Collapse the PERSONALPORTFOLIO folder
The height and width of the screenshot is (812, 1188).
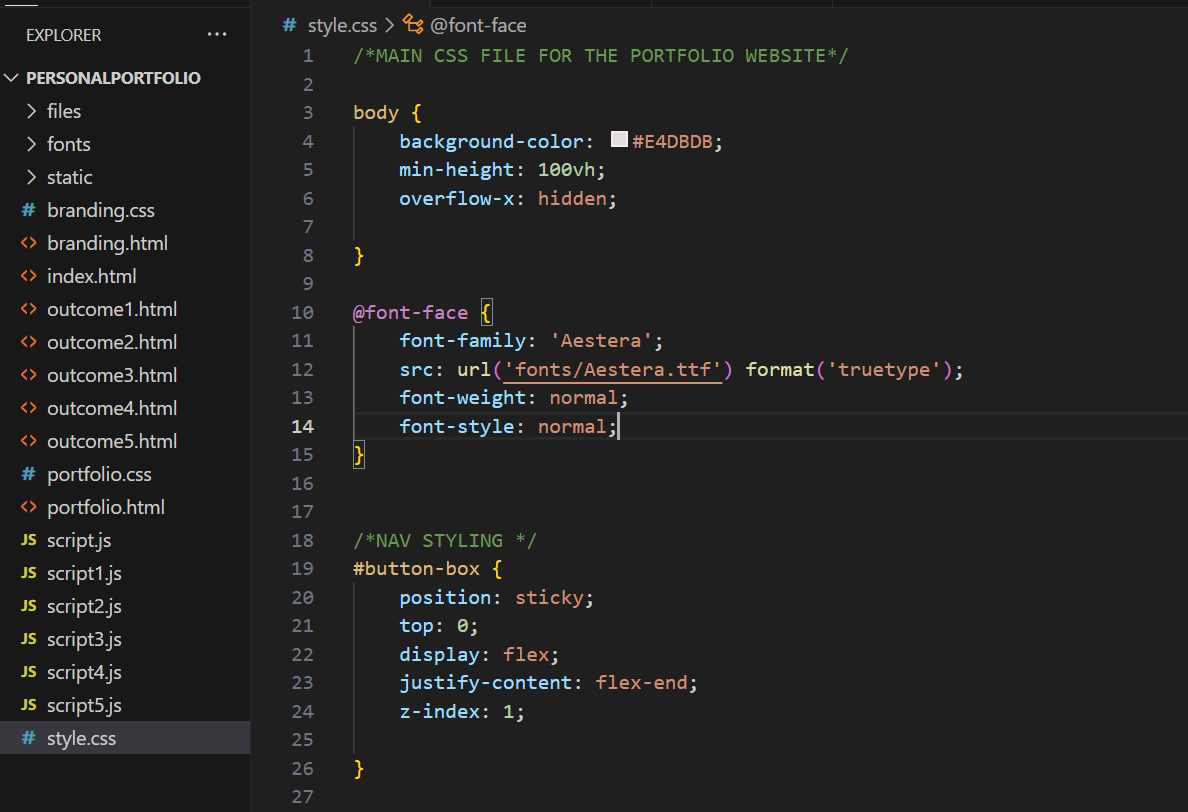(x=12, y=77)
